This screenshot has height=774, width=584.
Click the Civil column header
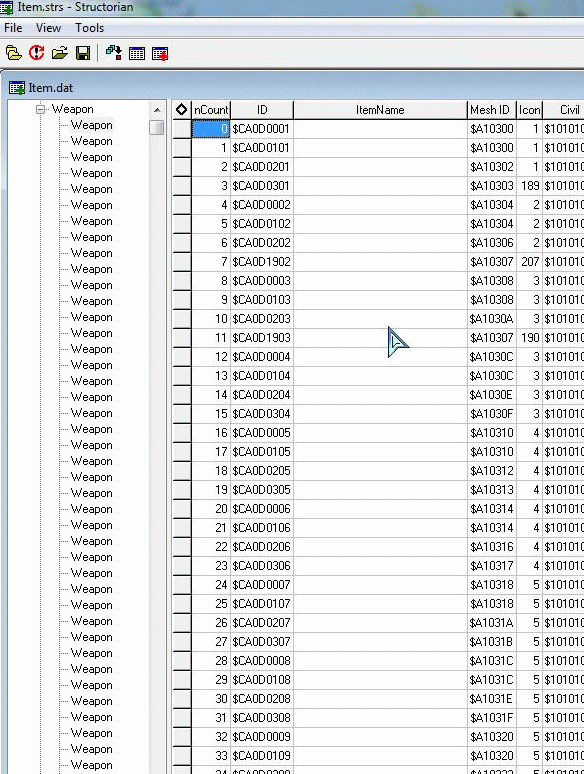[564, 110]
